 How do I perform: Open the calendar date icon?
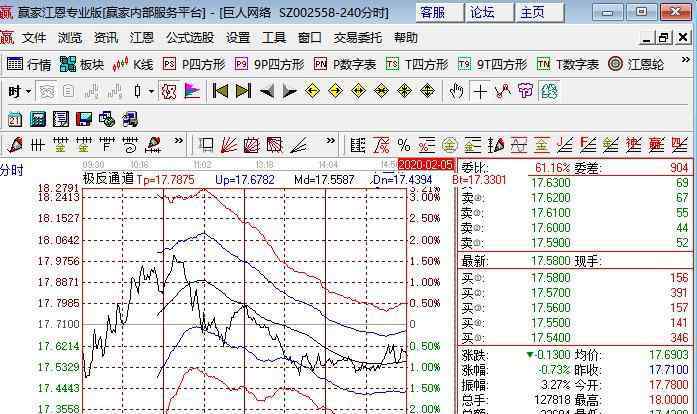pyautogui.click(x=15, y=119)
